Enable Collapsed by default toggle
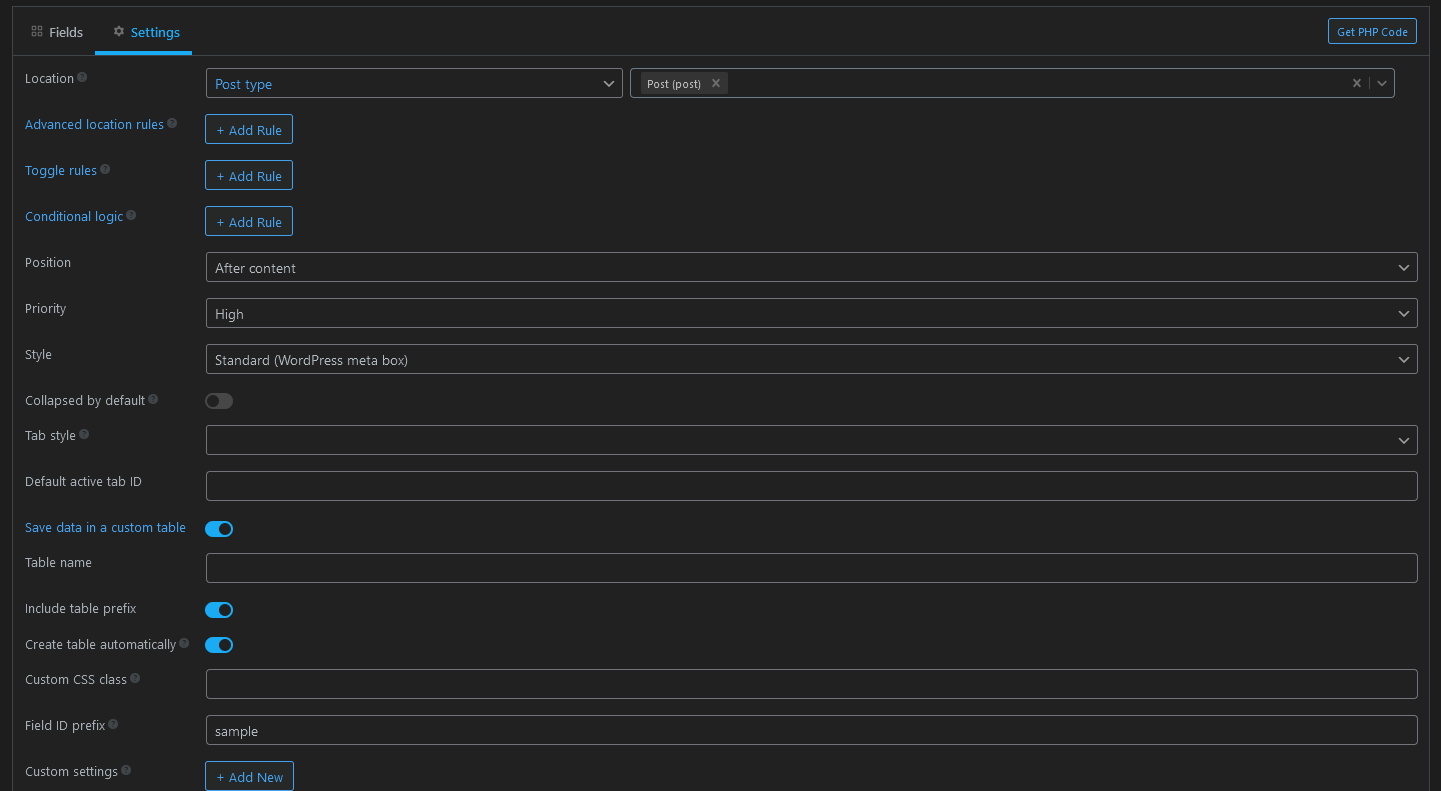 (x=219, y=401)
